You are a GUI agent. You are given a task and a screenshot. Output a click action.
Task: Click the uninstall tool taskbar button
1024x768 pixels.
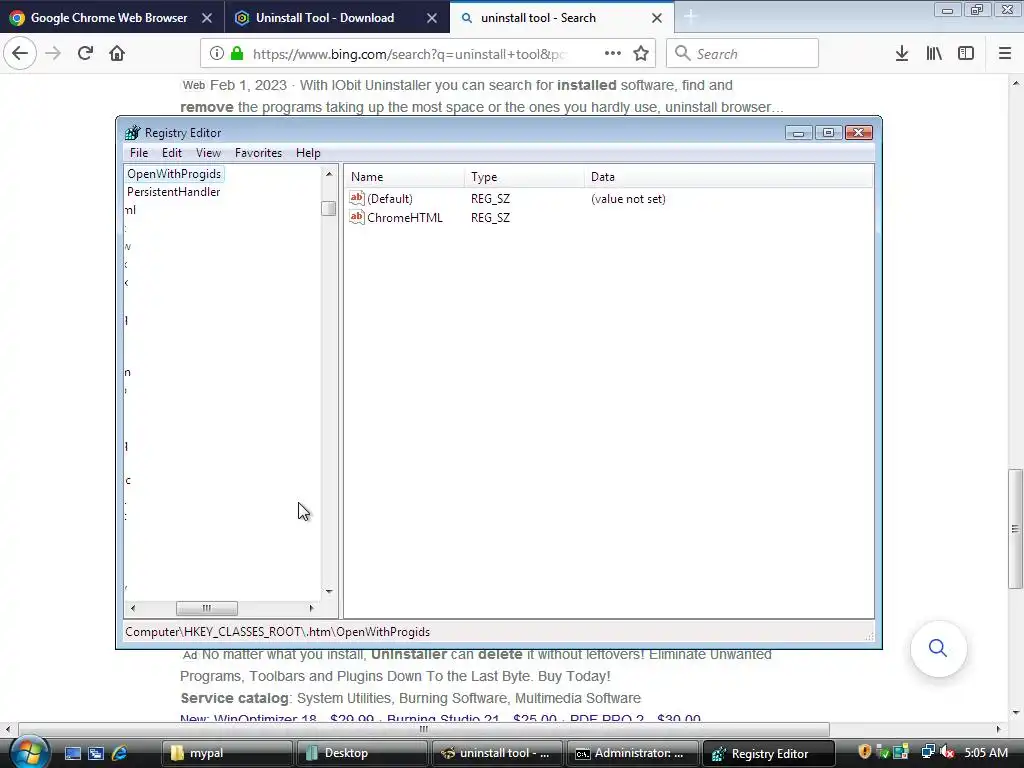pyautogui.click(x=496, y=753)
